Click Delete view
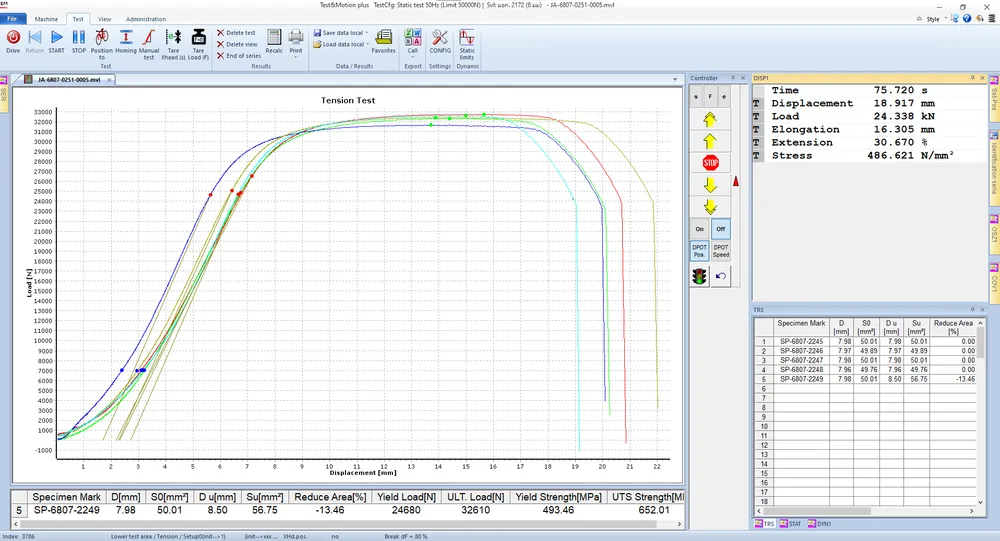Image resolution: width=1000 pixels, height=541 pixels. (x=237, y=44)
